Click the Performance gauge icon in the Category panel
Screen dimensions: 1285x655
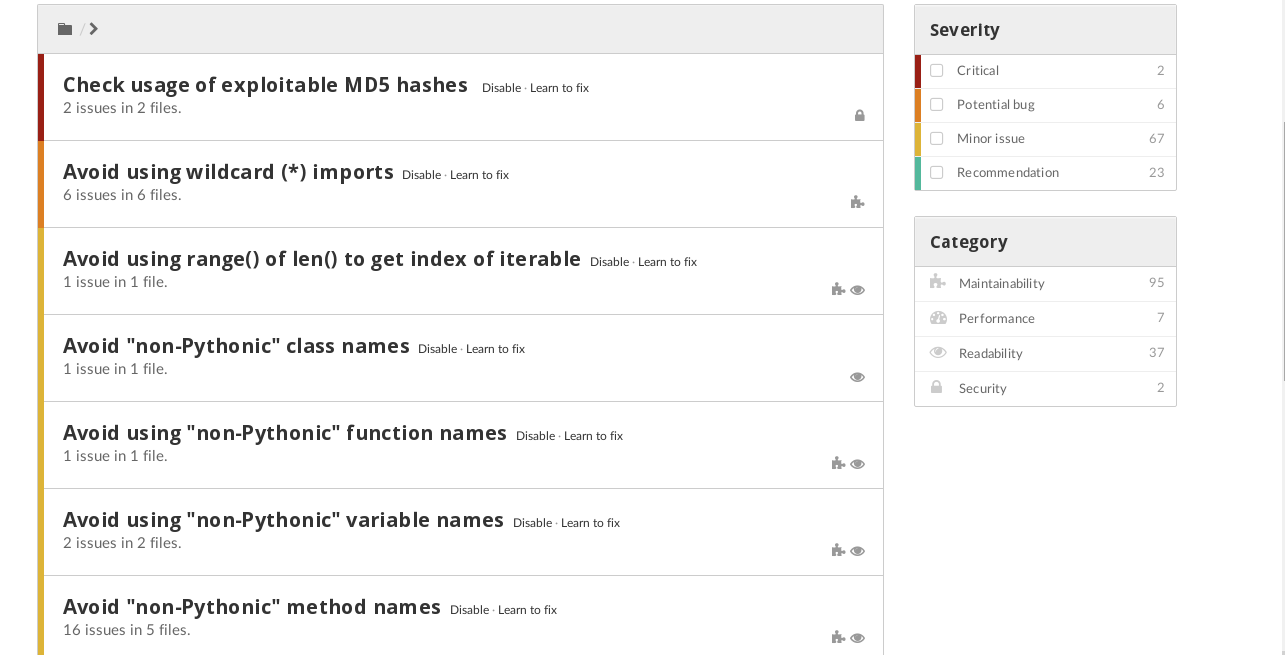(937, 318)
